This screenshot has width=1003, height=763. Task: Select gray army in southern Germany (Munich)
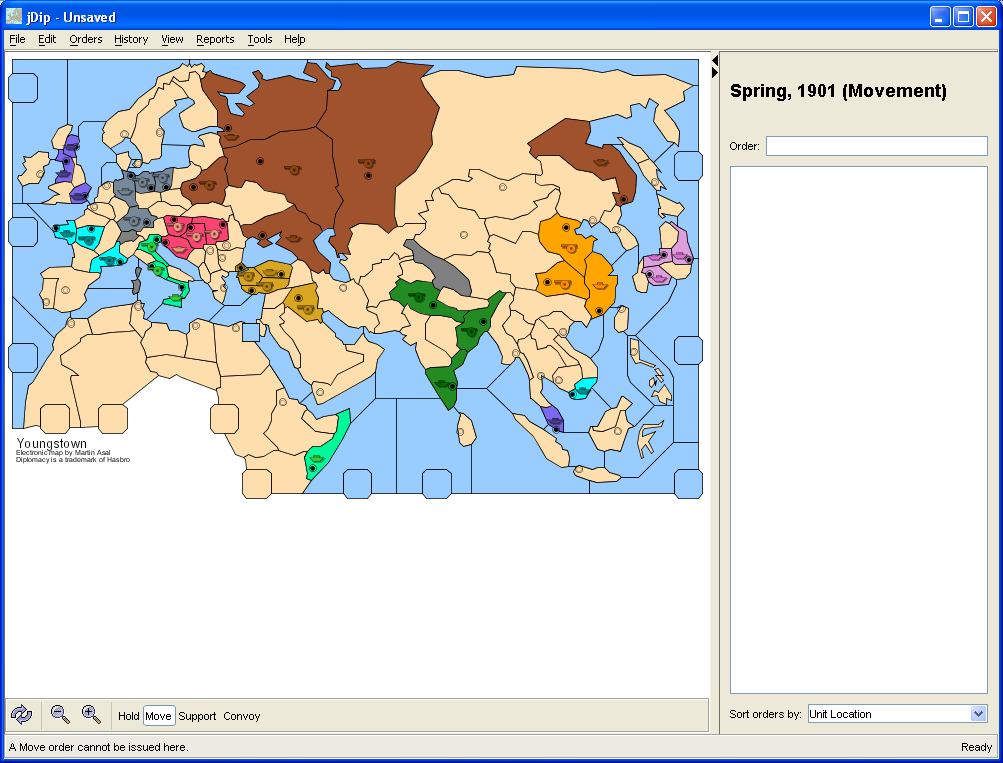(x=132, y=221)
